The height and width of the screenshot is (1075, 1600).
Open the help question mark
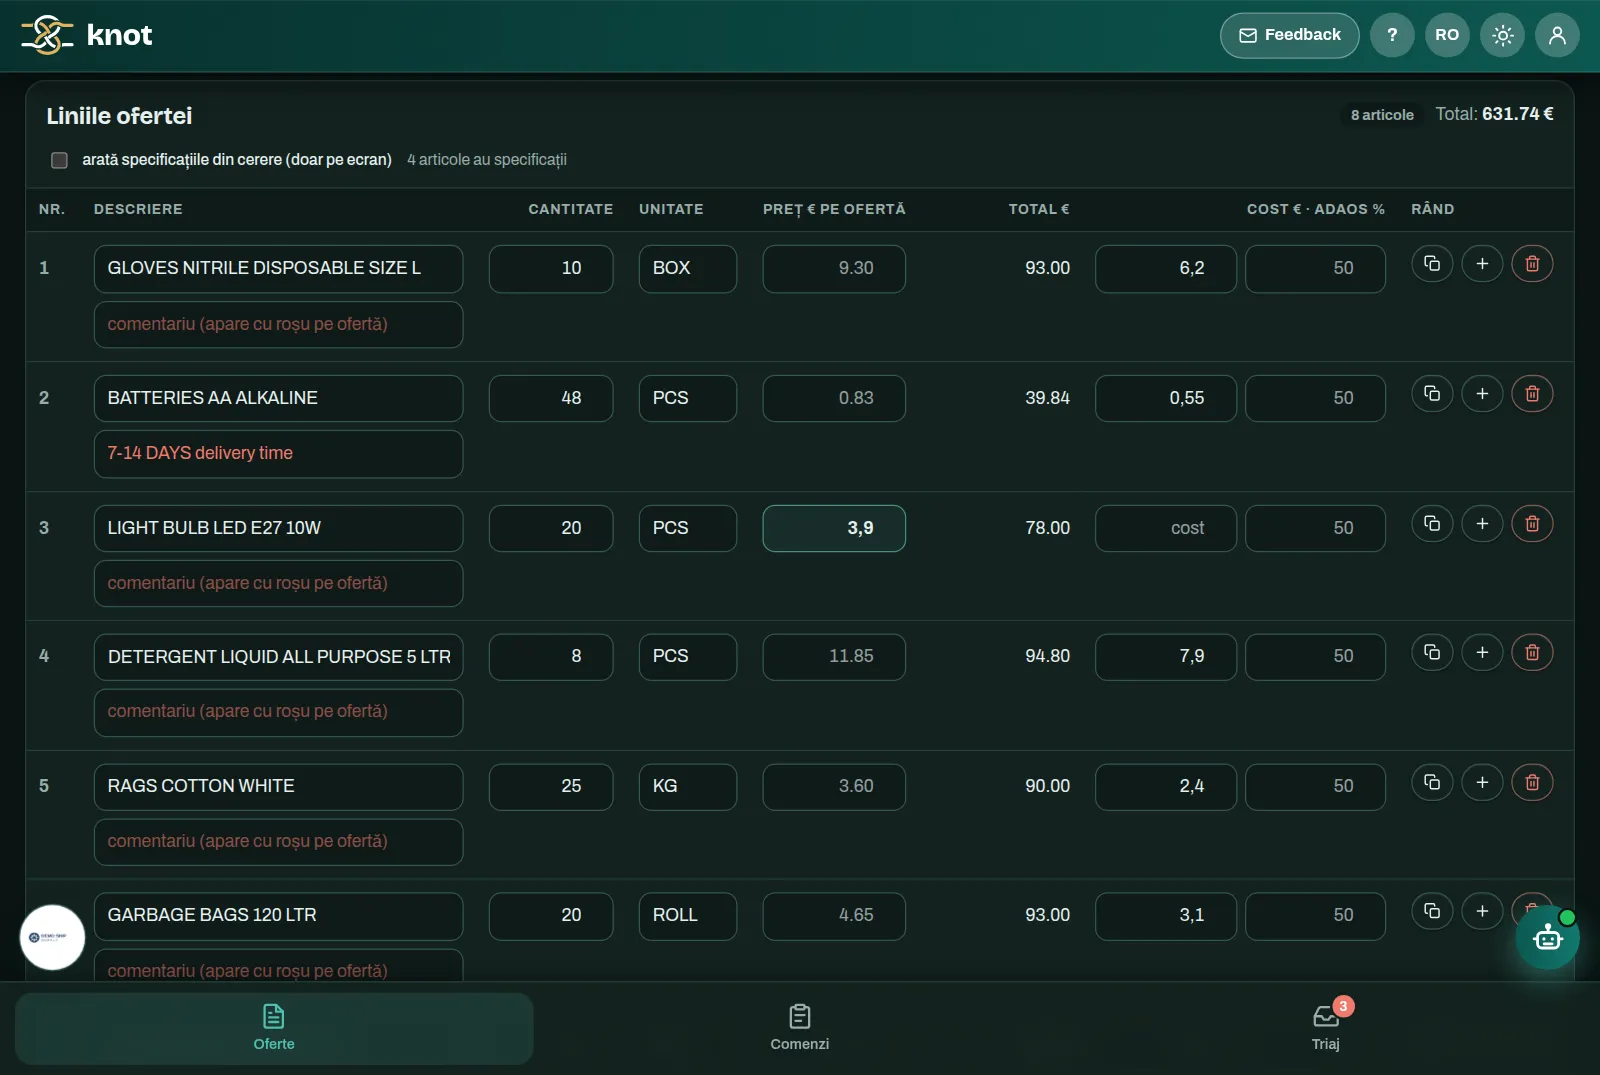click(1392, 35)
